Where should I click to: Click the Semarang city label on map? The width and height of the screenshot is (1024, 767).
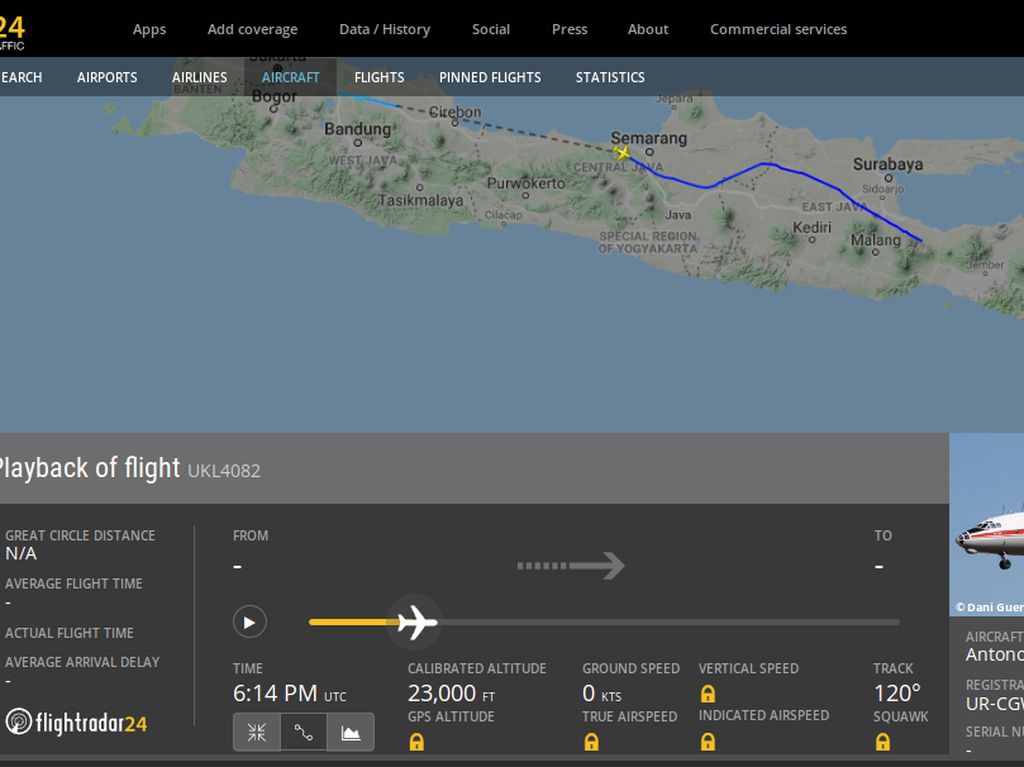(x=648, y=138)
